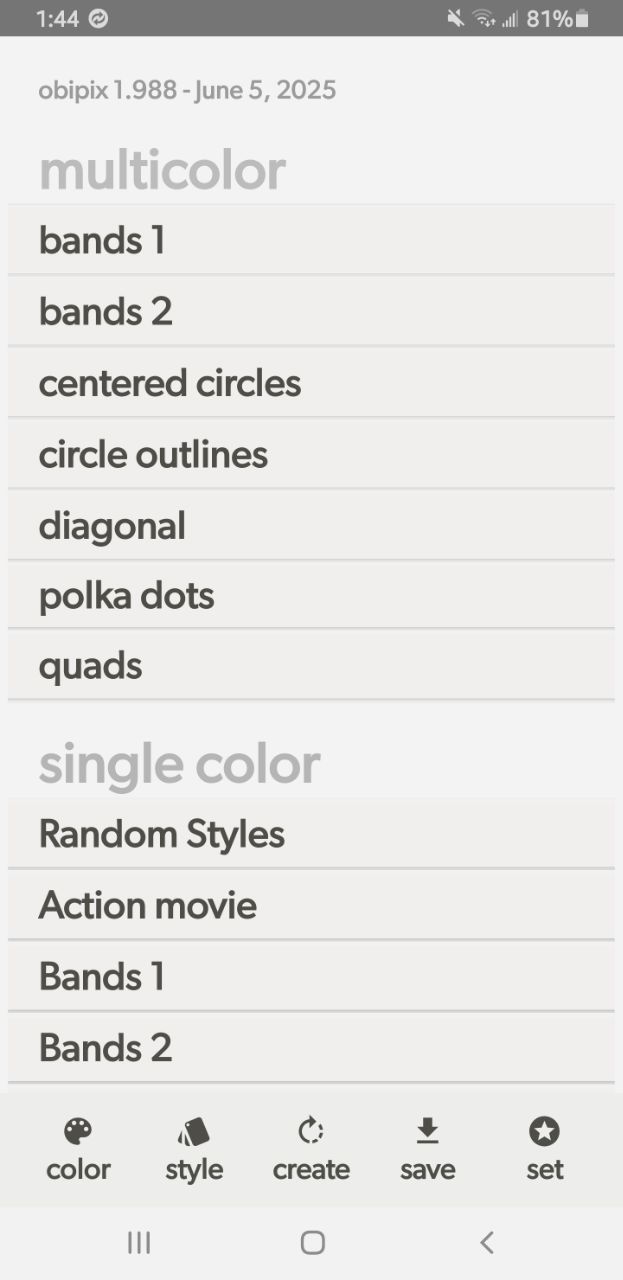Tap the set wallpaper star icon
This screenshot has width=623, height=1280.
[544, 1131]
